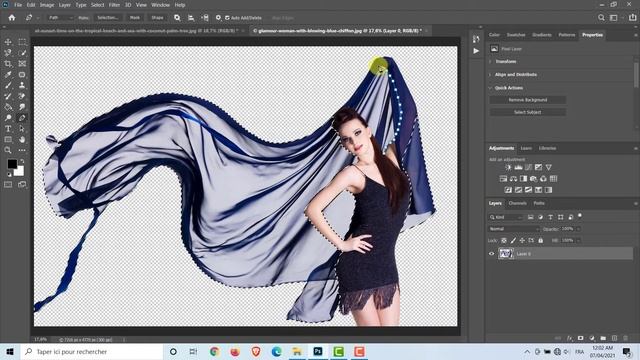Image resolution: width=640 pixels, height=360 pixels.
Task: Toggle layer filtering on/off switch
Action: pos(580,216)
